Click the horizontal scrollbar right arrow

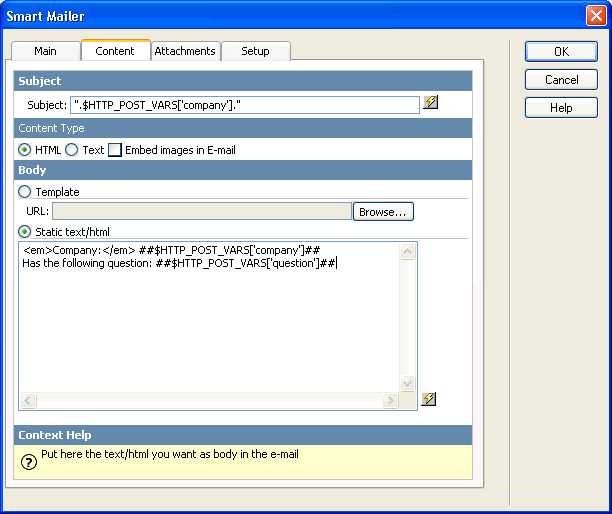[x=390, y=400]
